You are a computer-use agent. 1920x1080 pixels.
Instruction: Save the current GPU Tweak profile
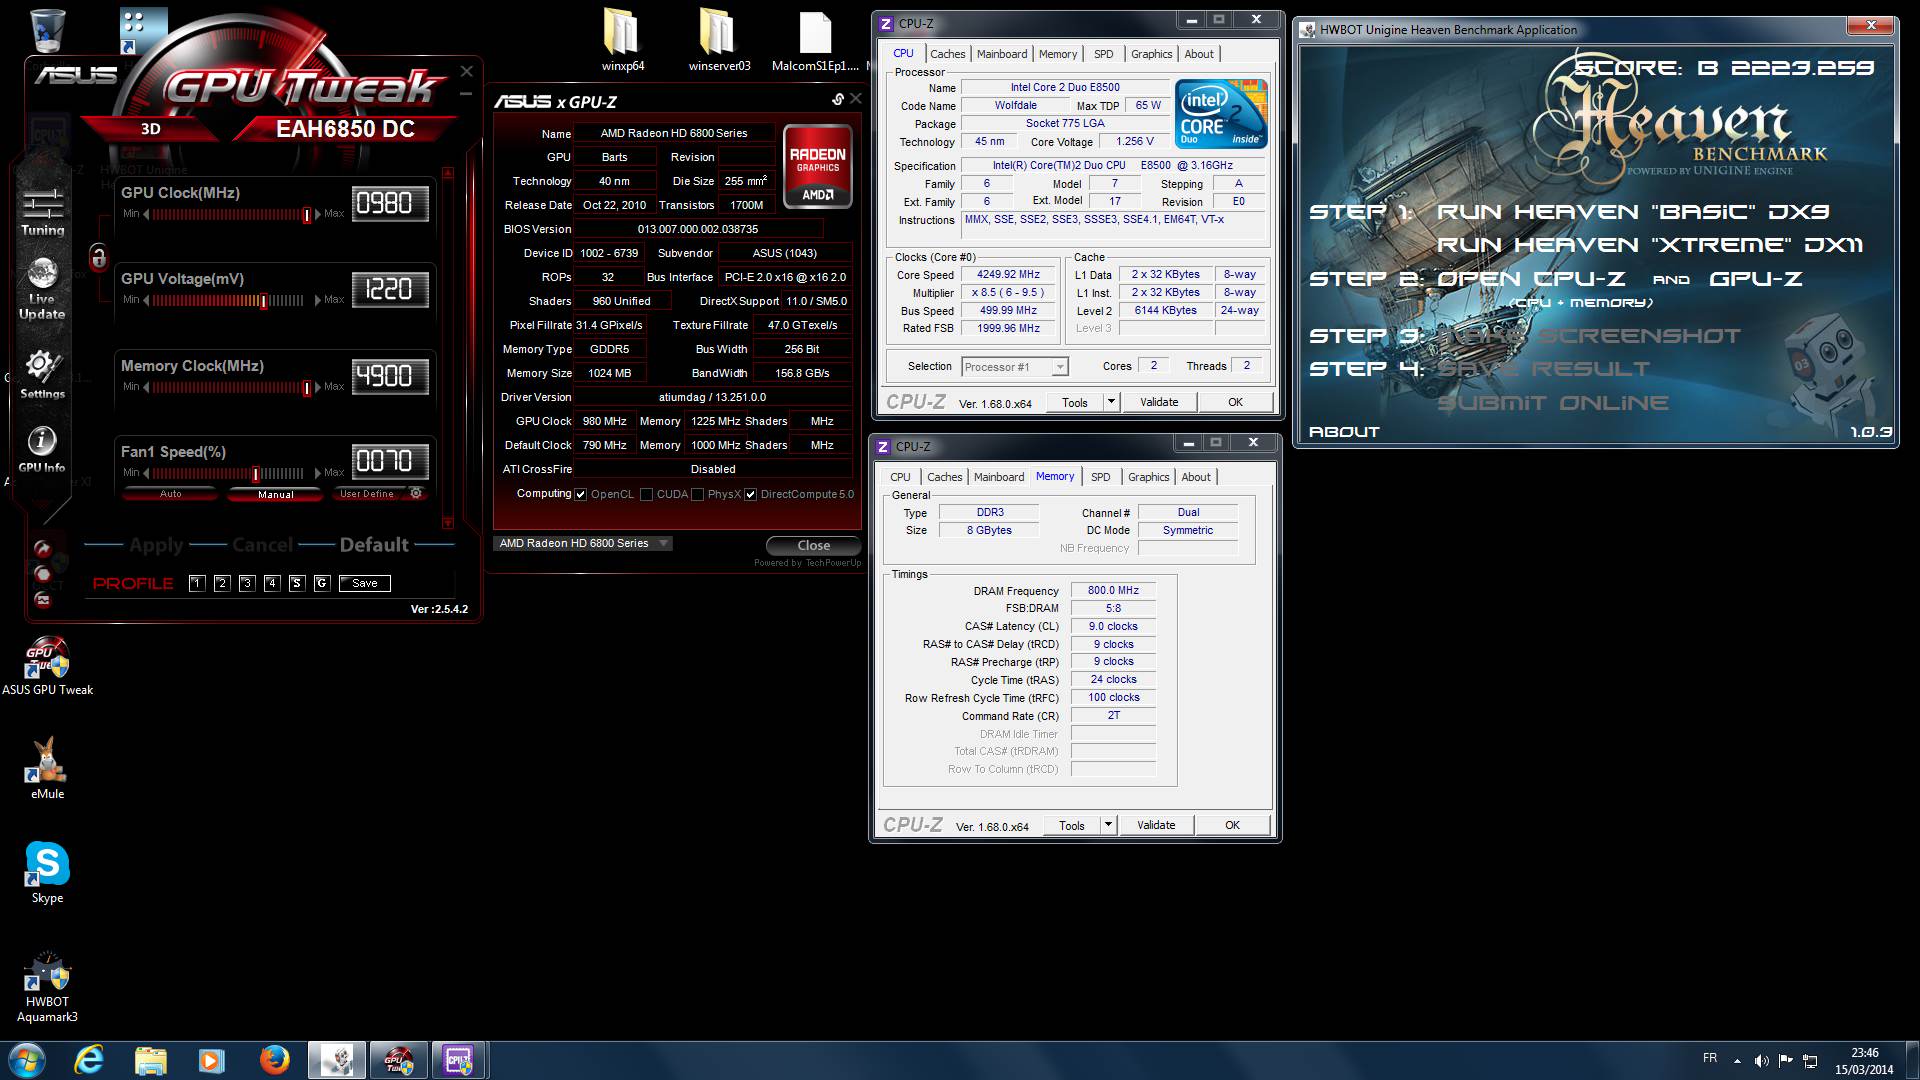tap(364, 583)
